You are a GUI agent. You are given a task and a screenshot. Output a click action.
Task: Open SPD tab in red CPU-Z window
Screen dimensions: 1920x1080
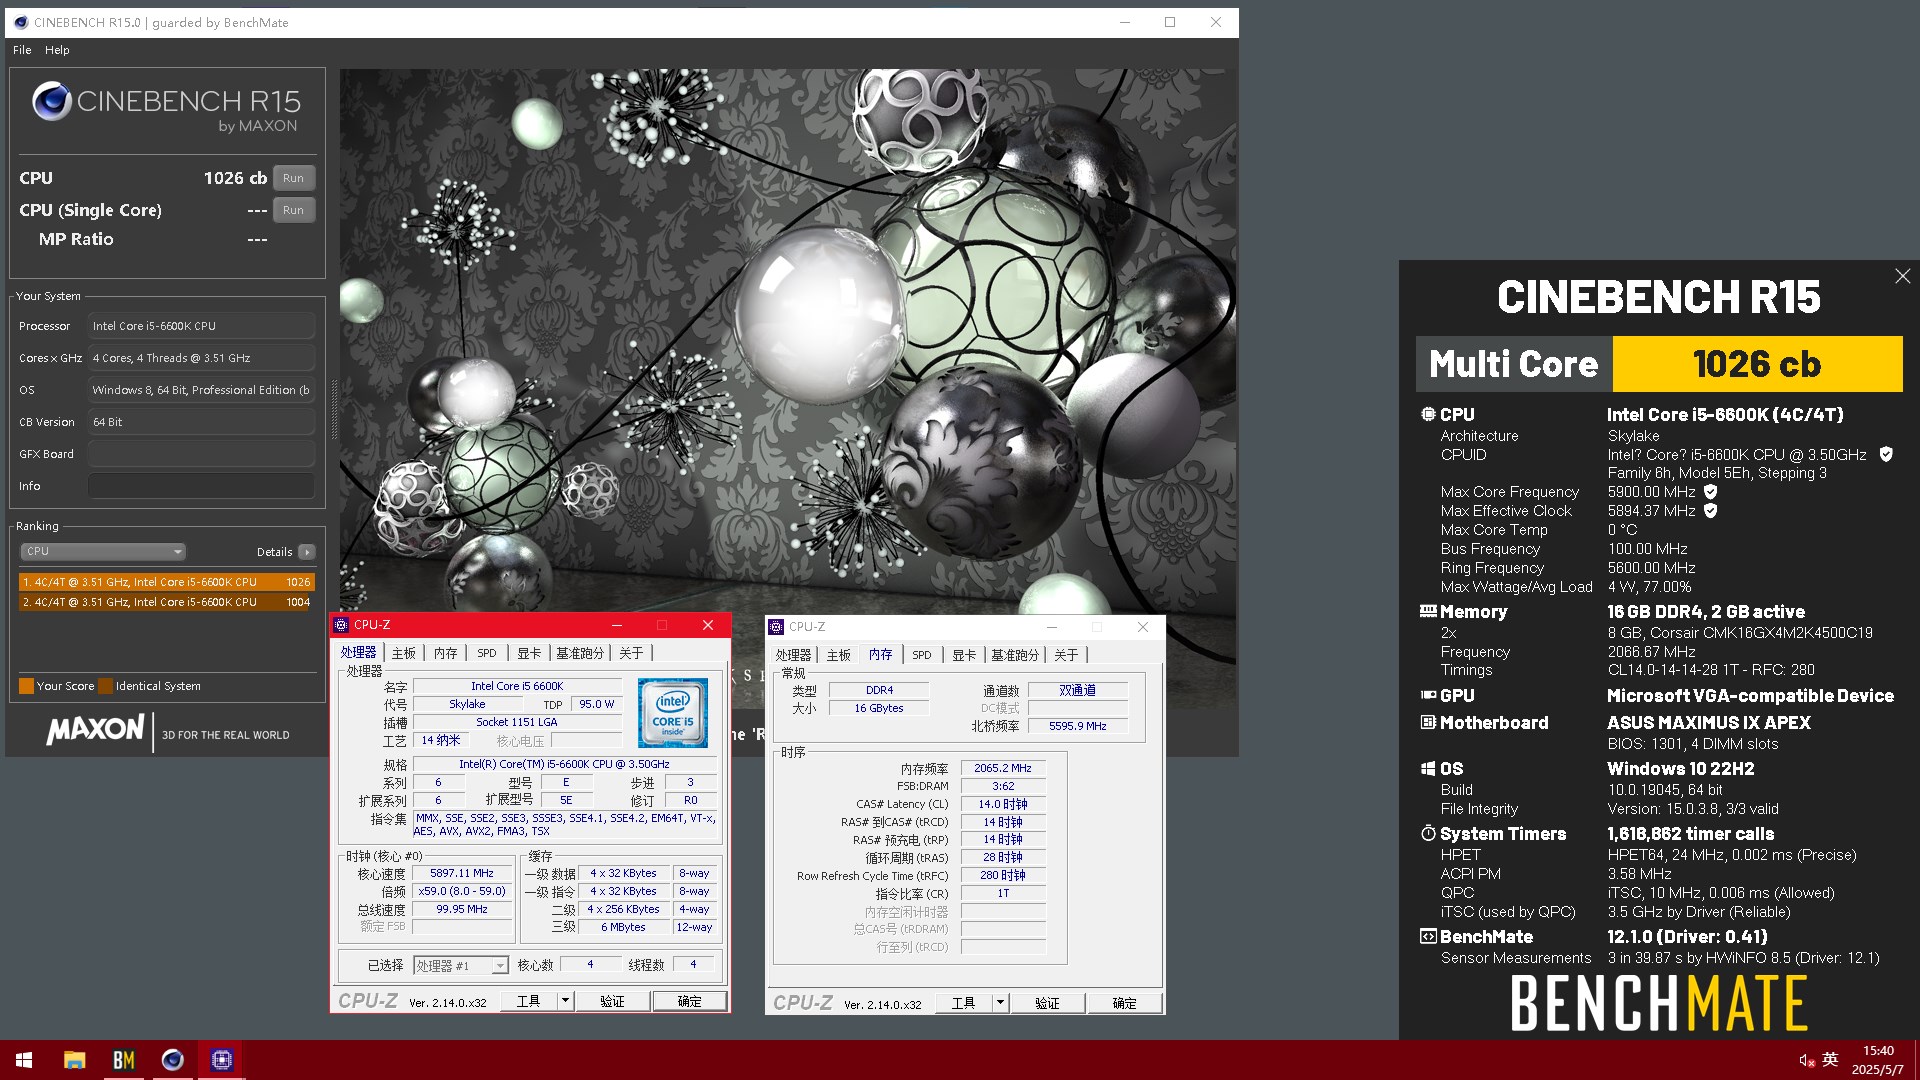pos(487,653)
